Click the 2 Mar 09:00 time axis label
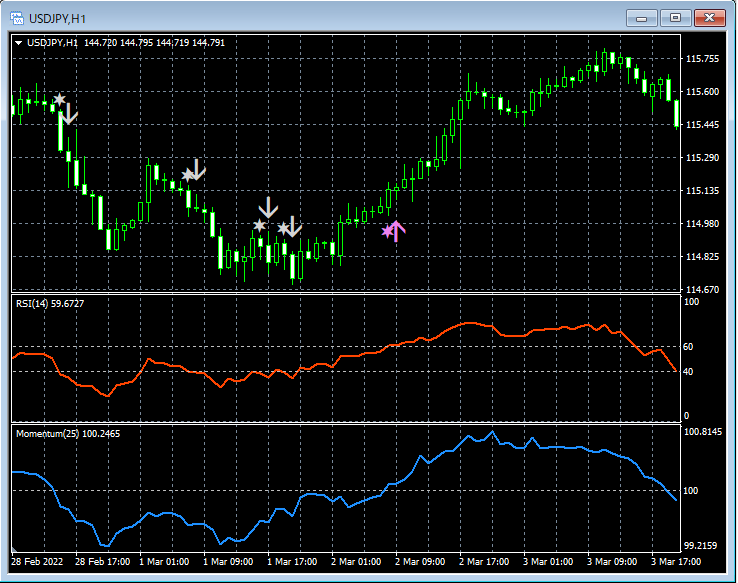Screen dimensions: 738x583 coord(418,561)
